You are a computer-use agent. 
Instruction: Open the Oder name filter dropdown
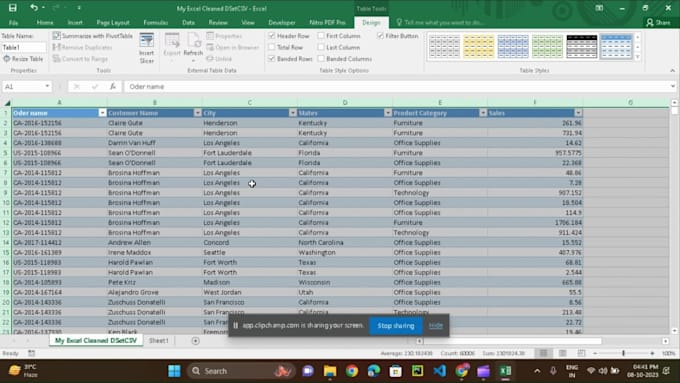click(102, 113)
